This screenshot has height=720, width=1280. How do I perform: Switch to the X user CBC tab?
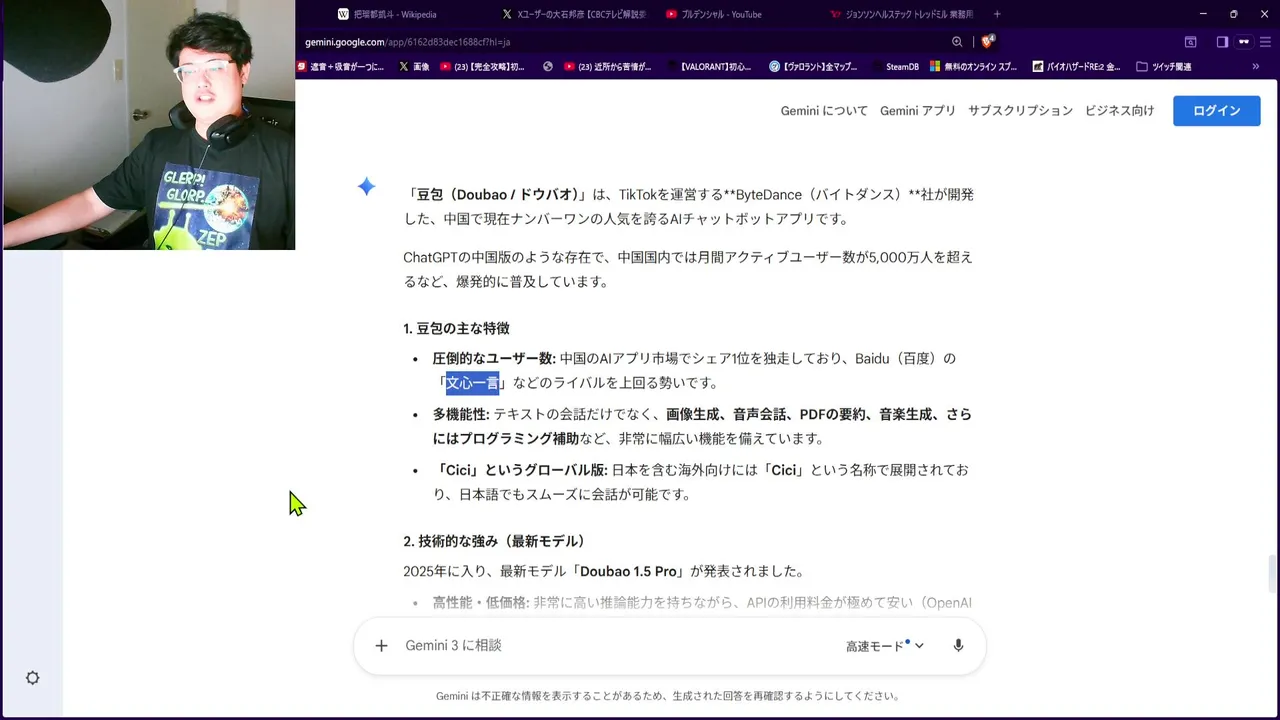(575, 14)
